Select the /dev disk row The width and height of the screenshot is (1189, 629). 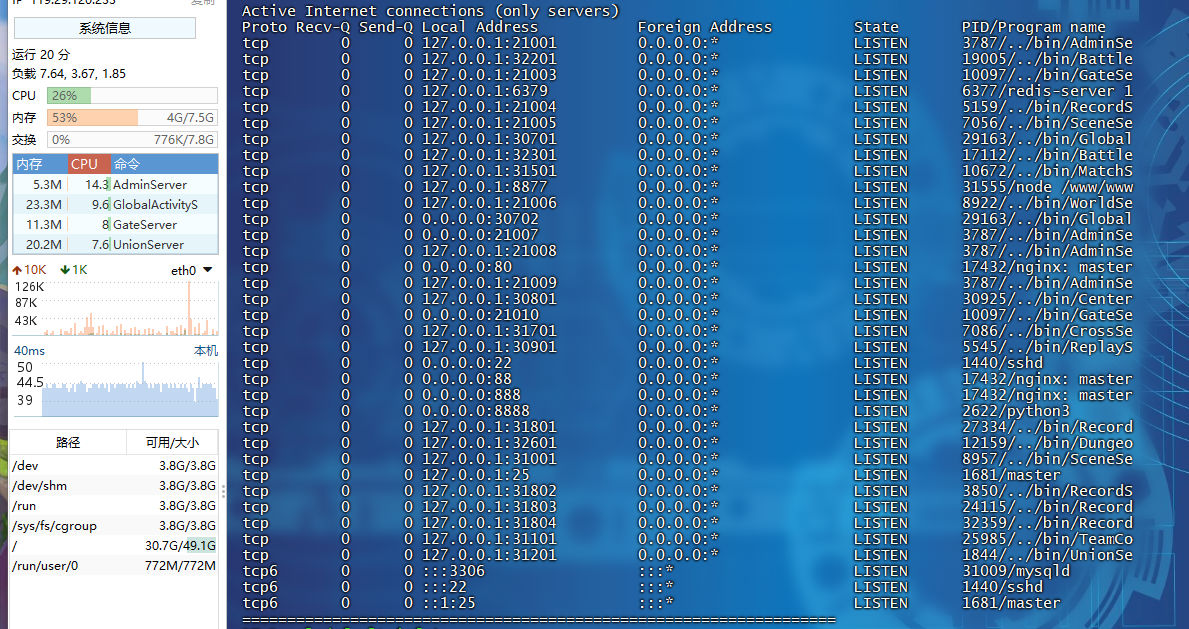(115, 466)
